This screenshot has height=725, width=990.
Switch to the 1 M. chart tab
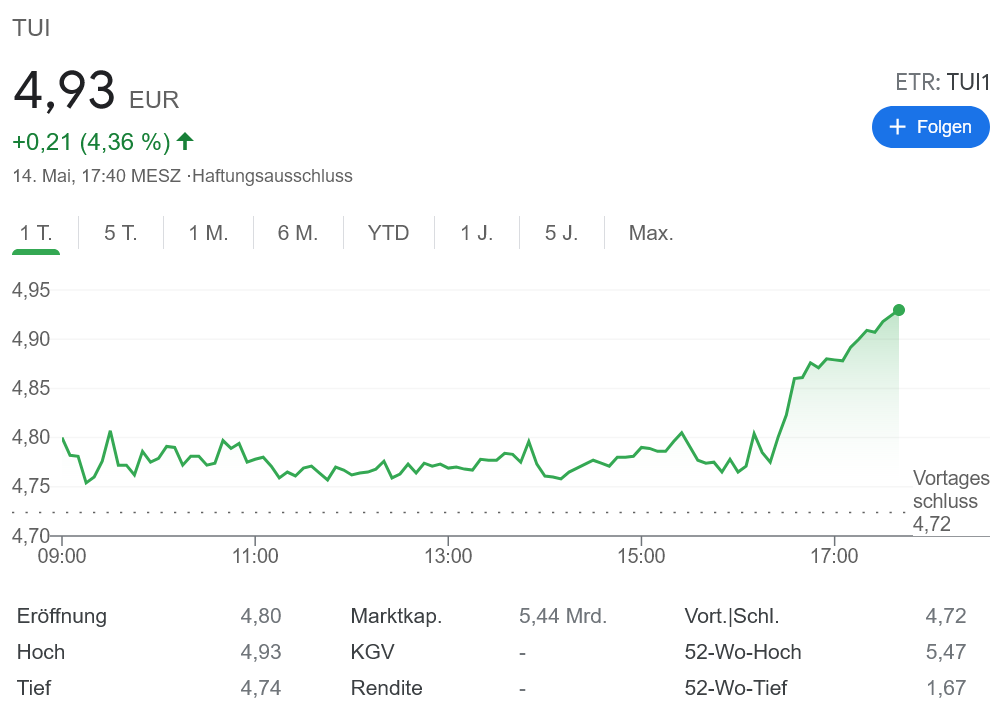pos(208,233)
